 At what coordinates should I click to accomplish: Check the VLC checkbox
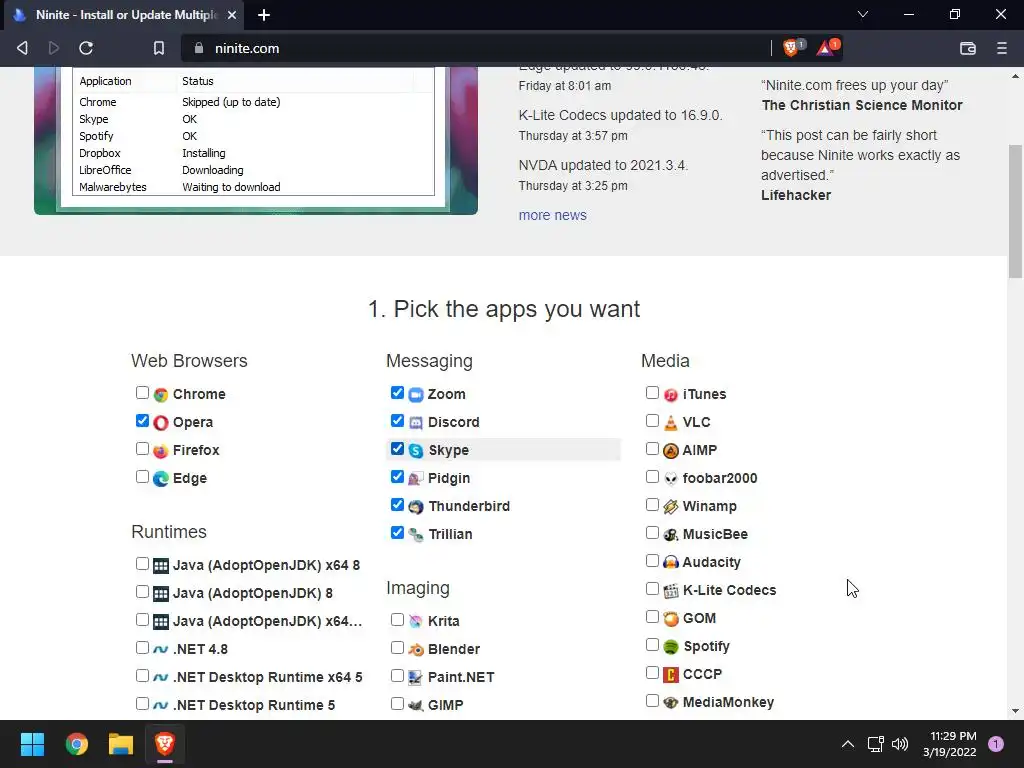point(652,421)
